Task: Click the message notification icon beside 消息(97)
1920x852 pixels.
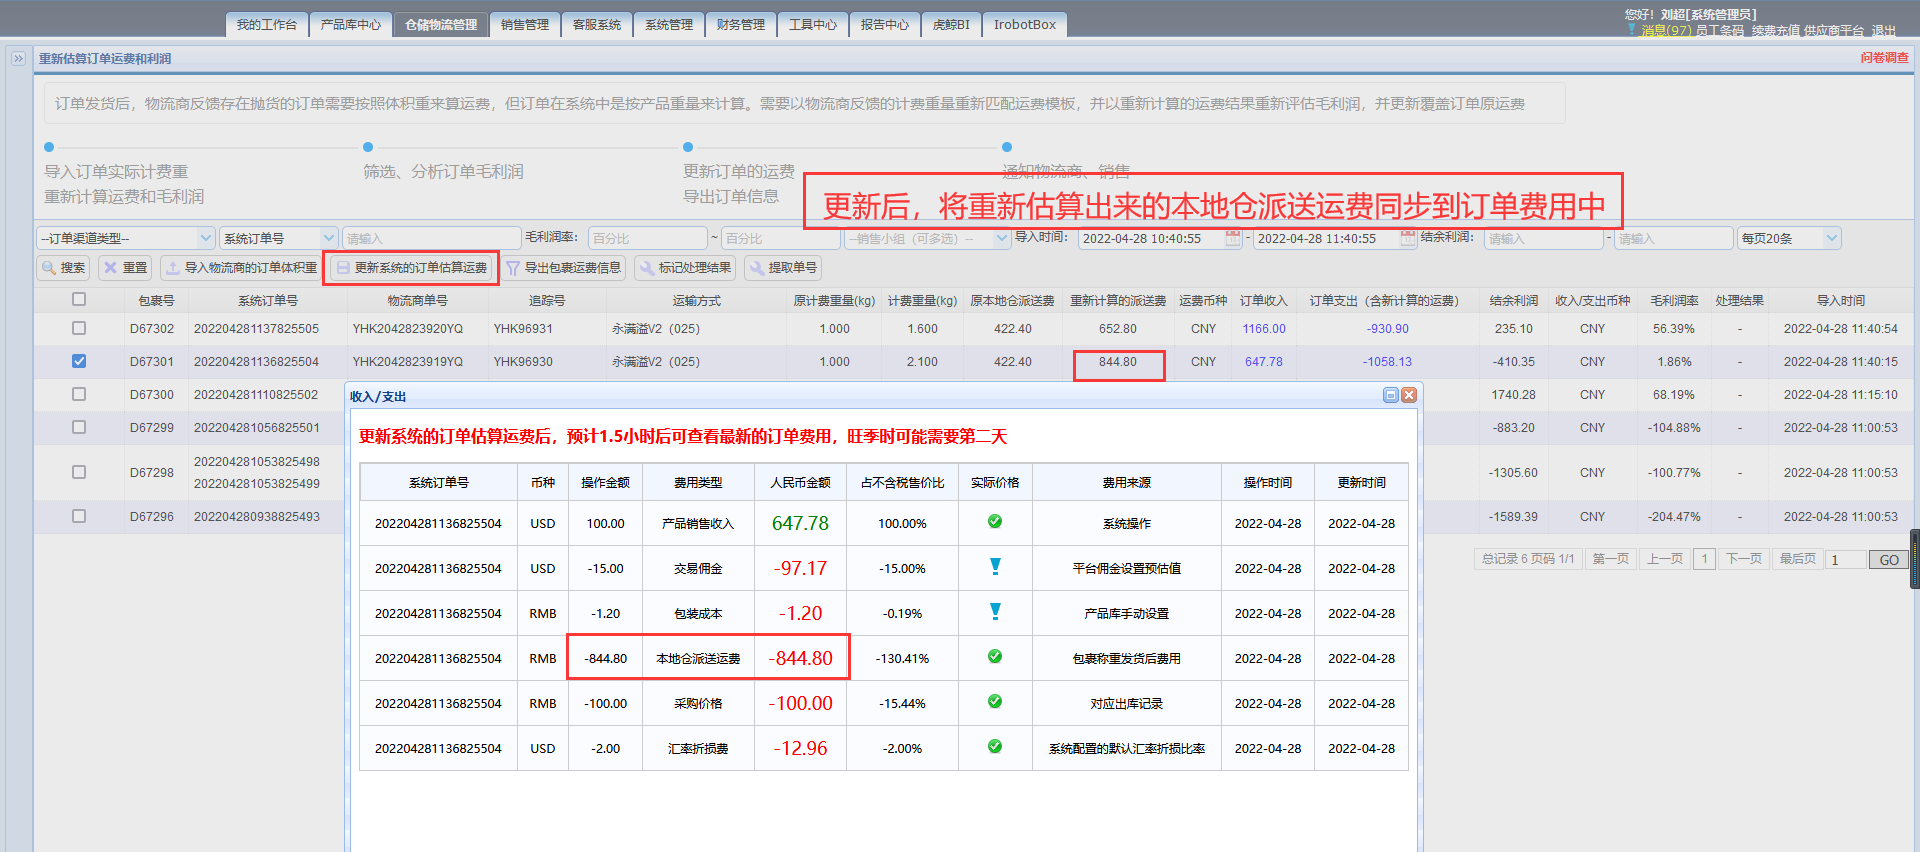Action: point(1632,30)
